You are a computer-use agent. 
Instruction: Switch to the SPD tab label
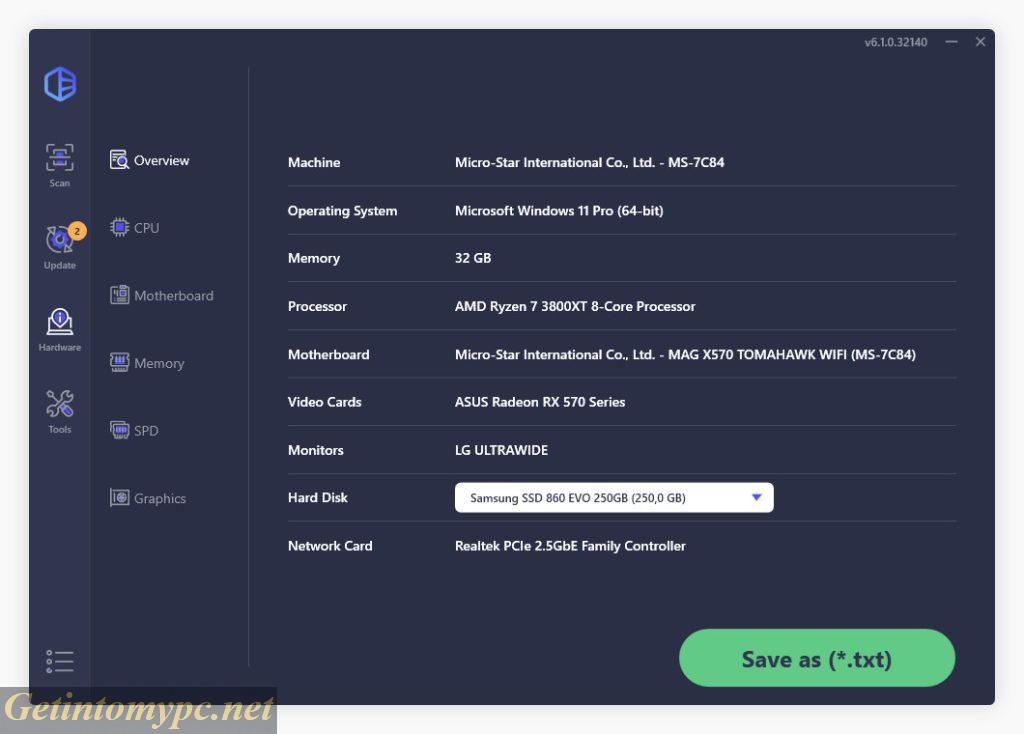click(x=146, y=431)
